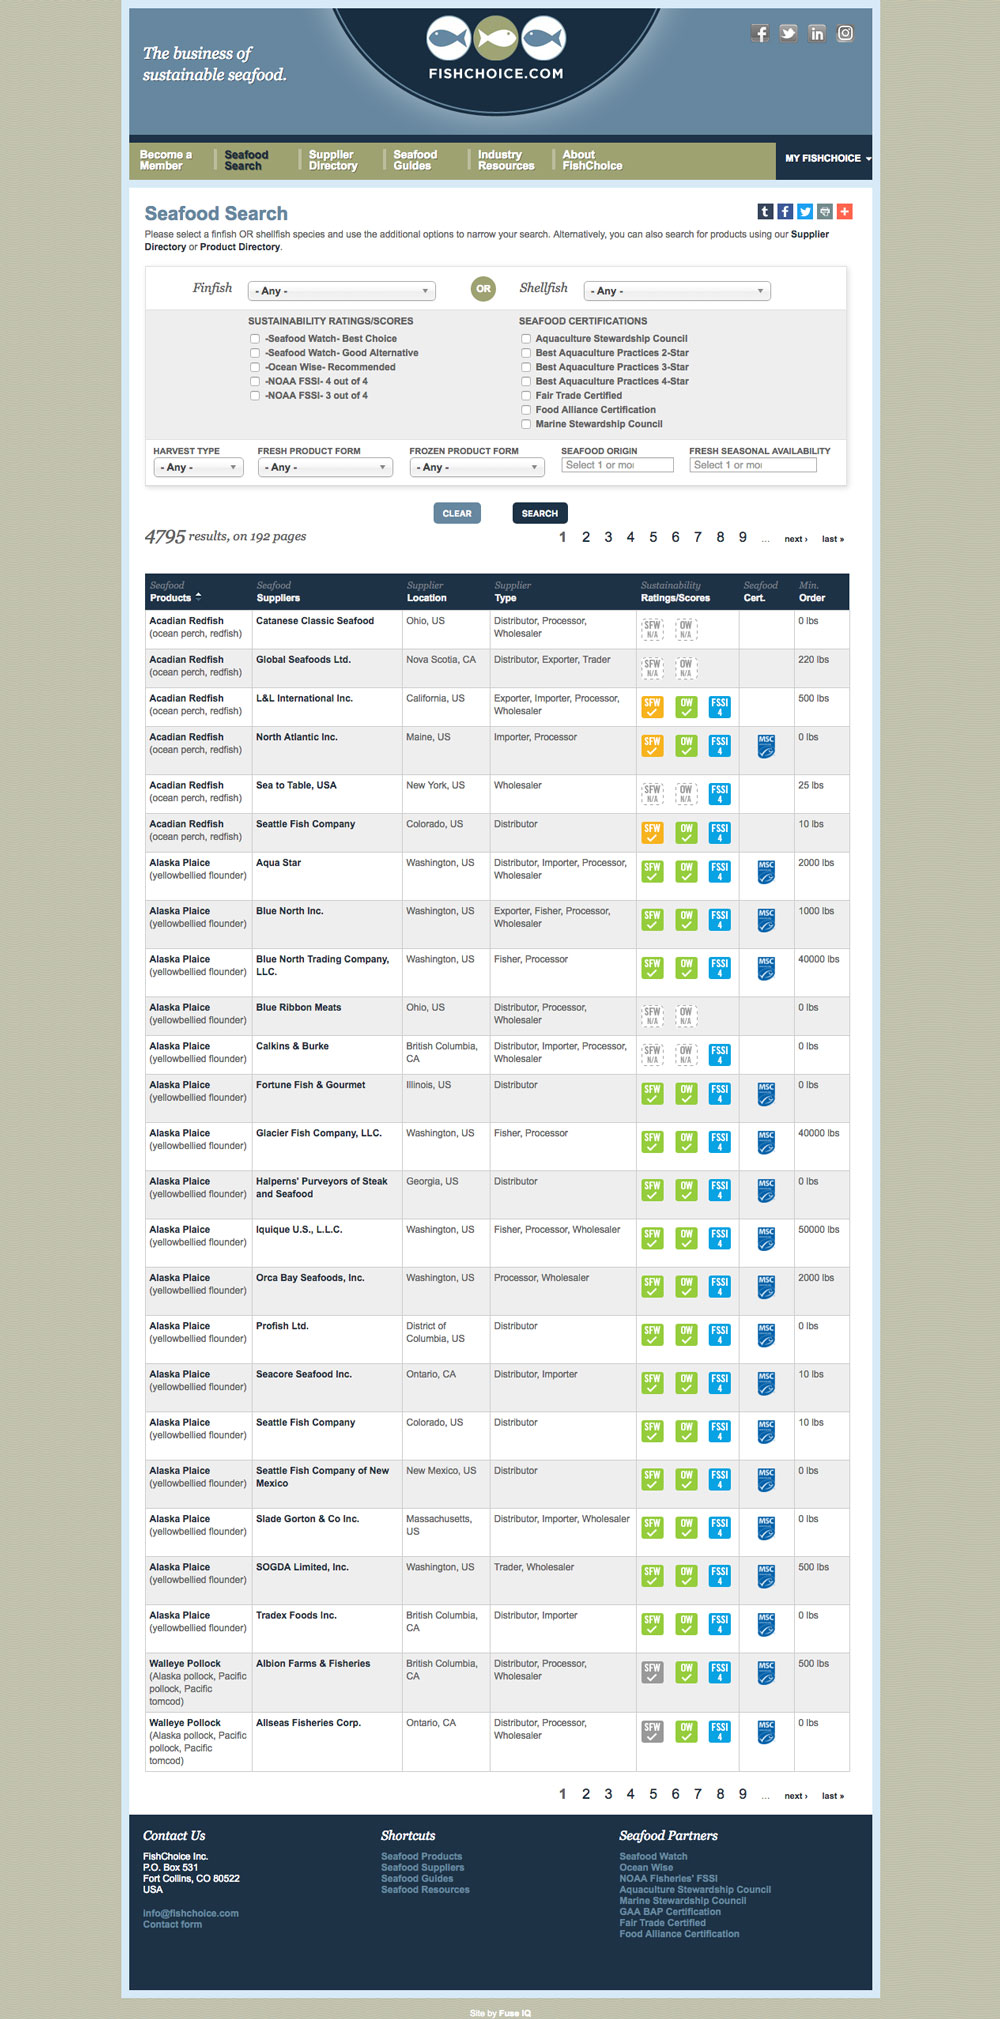Viewport: 1000px width, 2019px height.
Task: Open Facebook page from header icon
Action: [760, 34]
